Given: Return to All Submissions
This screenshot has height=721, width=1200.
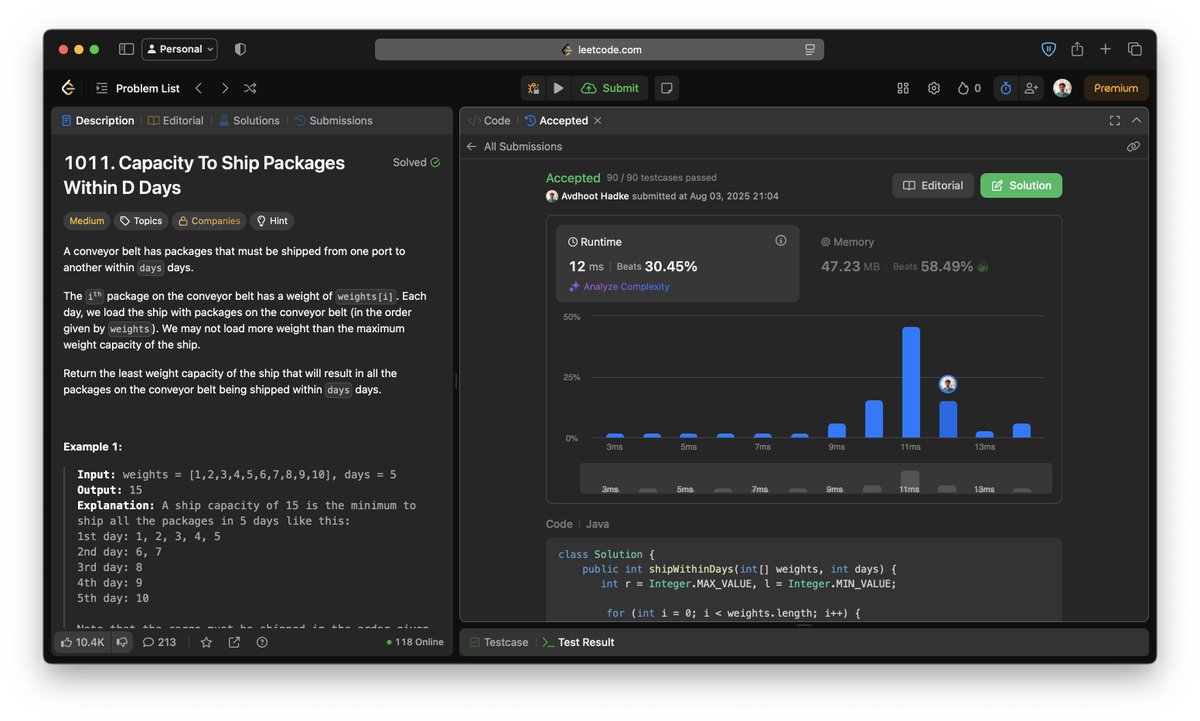Looking at the screenshot, I should pyautogui.click(x=514, y=146).
